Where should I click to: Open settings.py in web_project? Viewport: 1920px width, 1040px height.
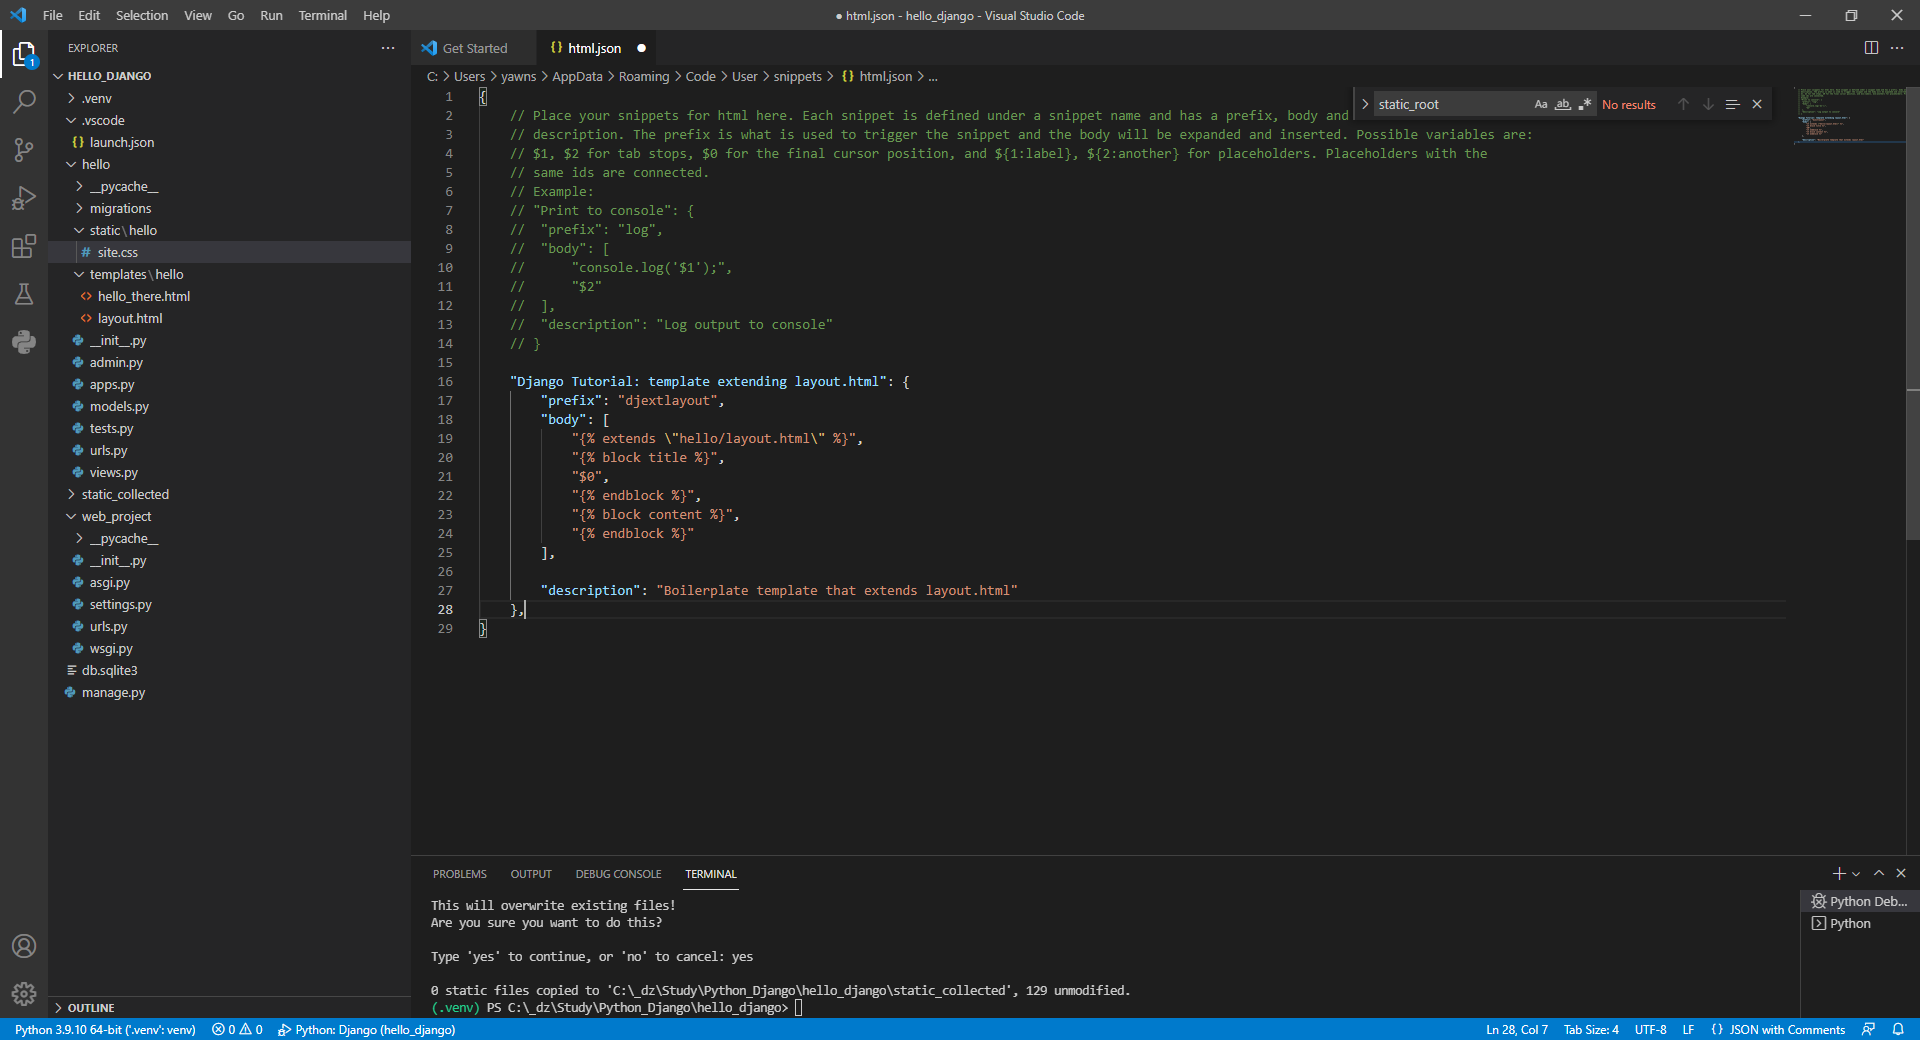coord(120,604)
